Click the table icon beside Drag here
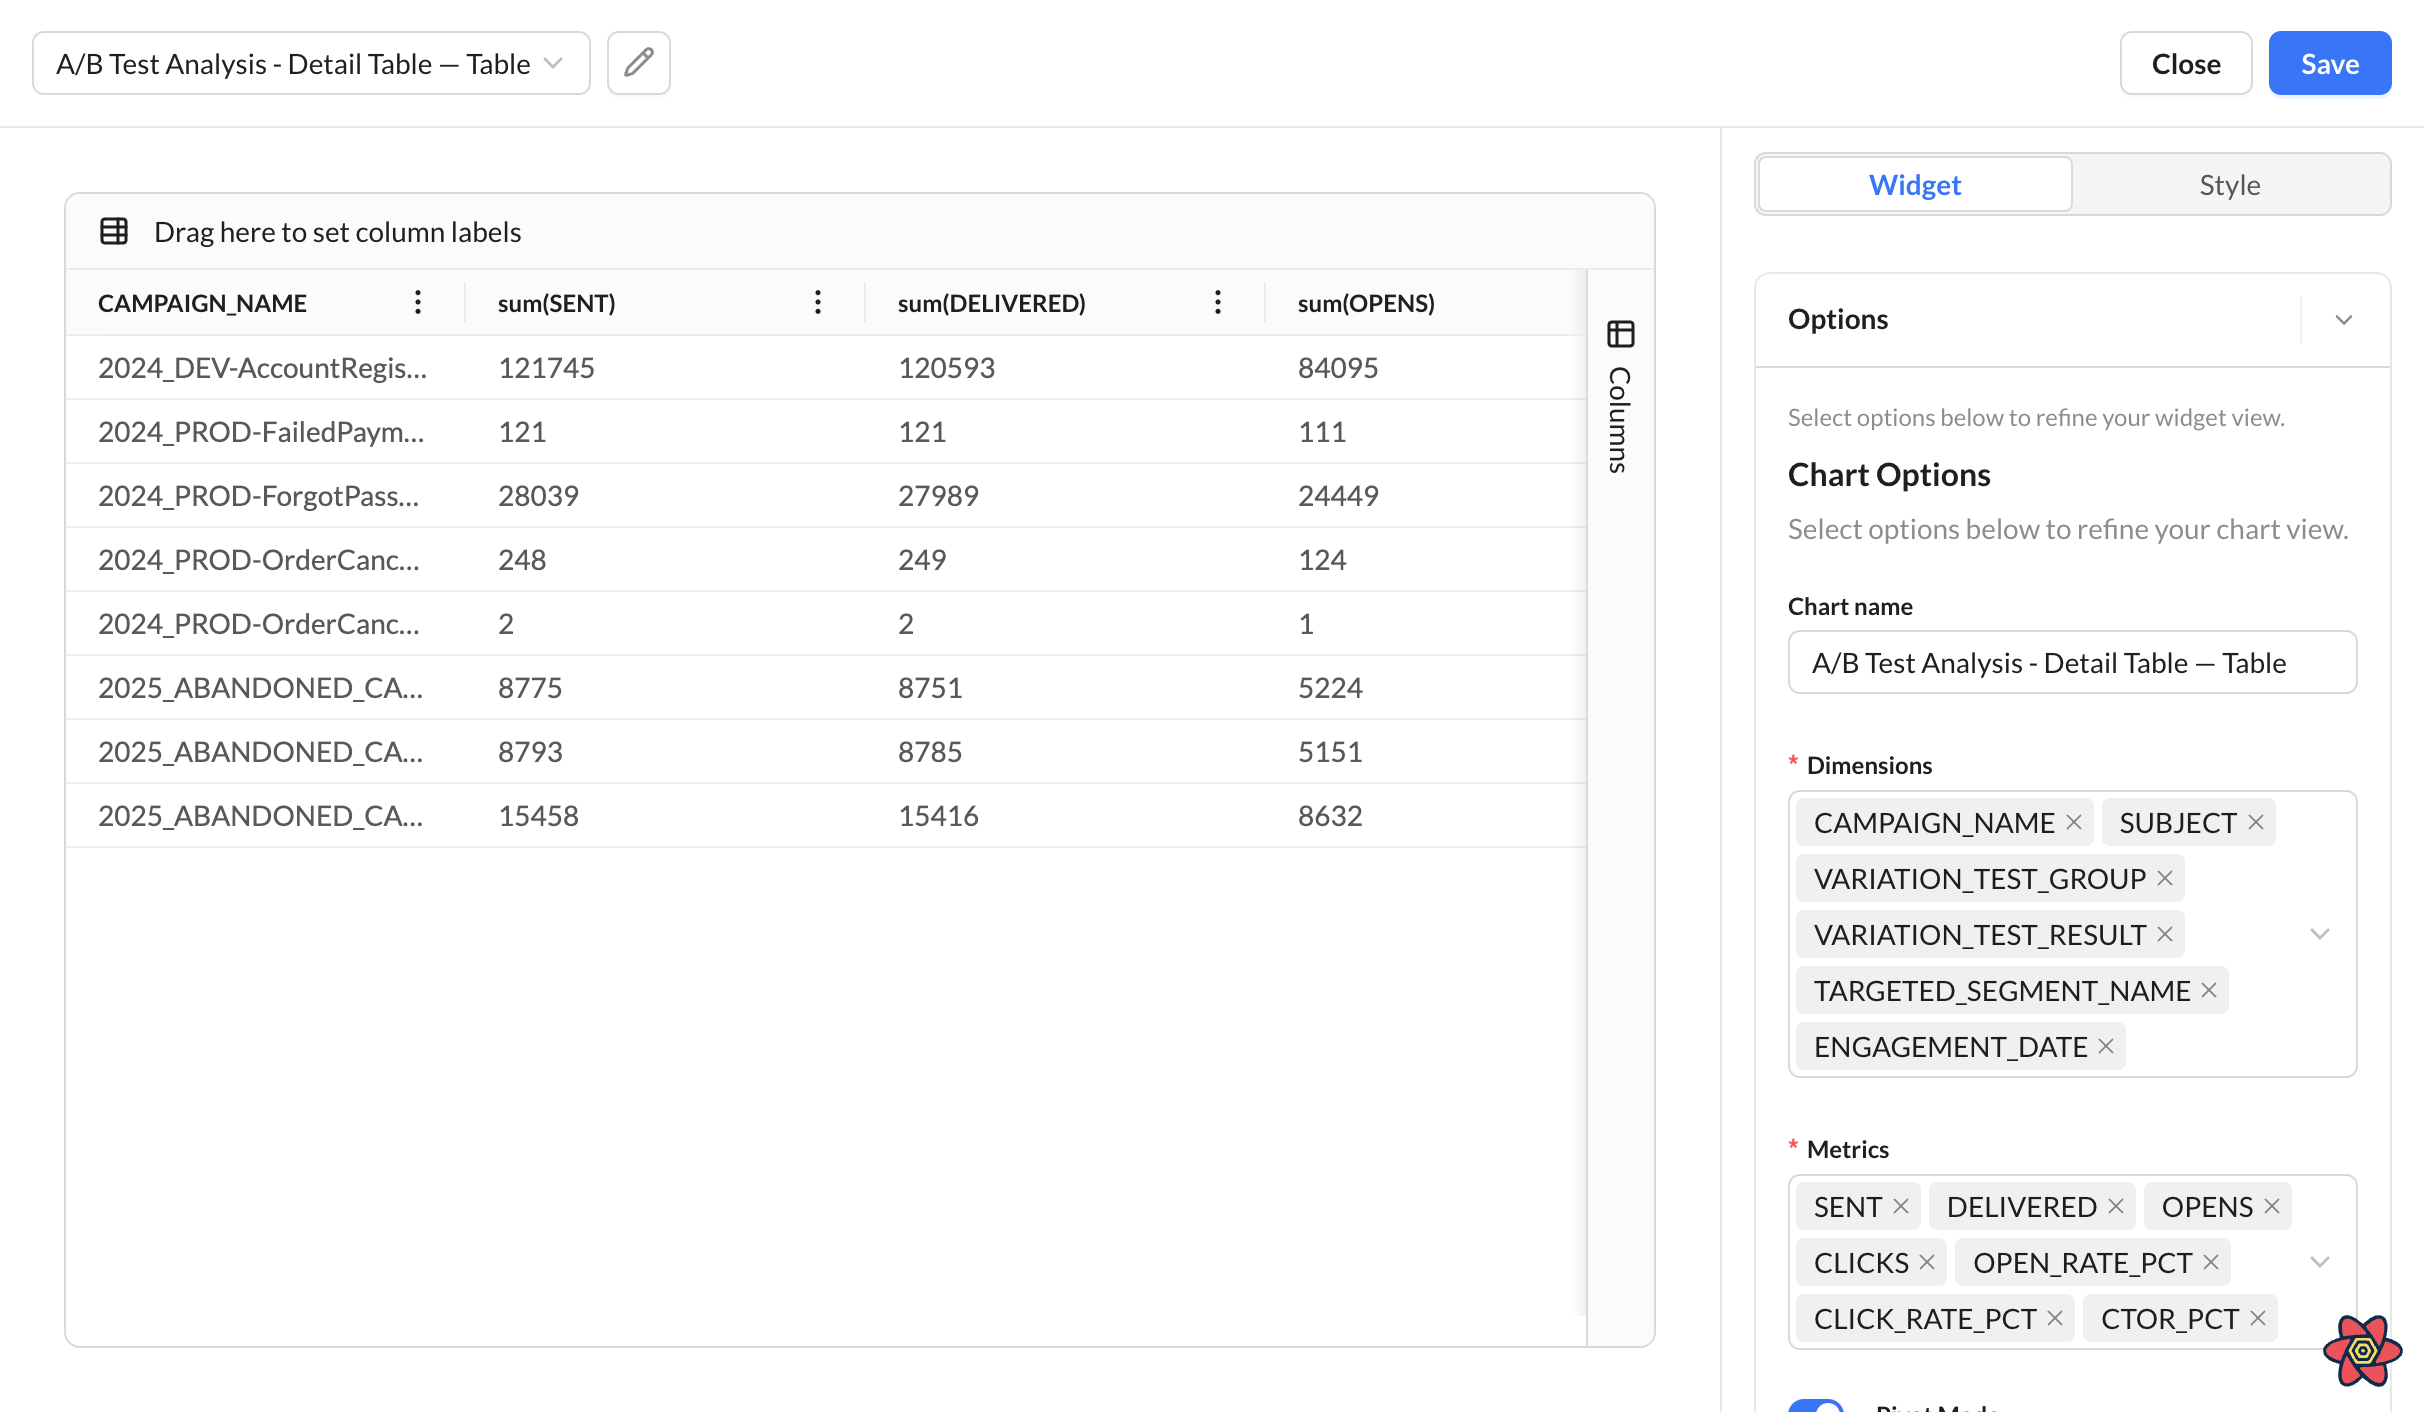The width and height of the screenshot is (2424, 1412). pos(114,231)
